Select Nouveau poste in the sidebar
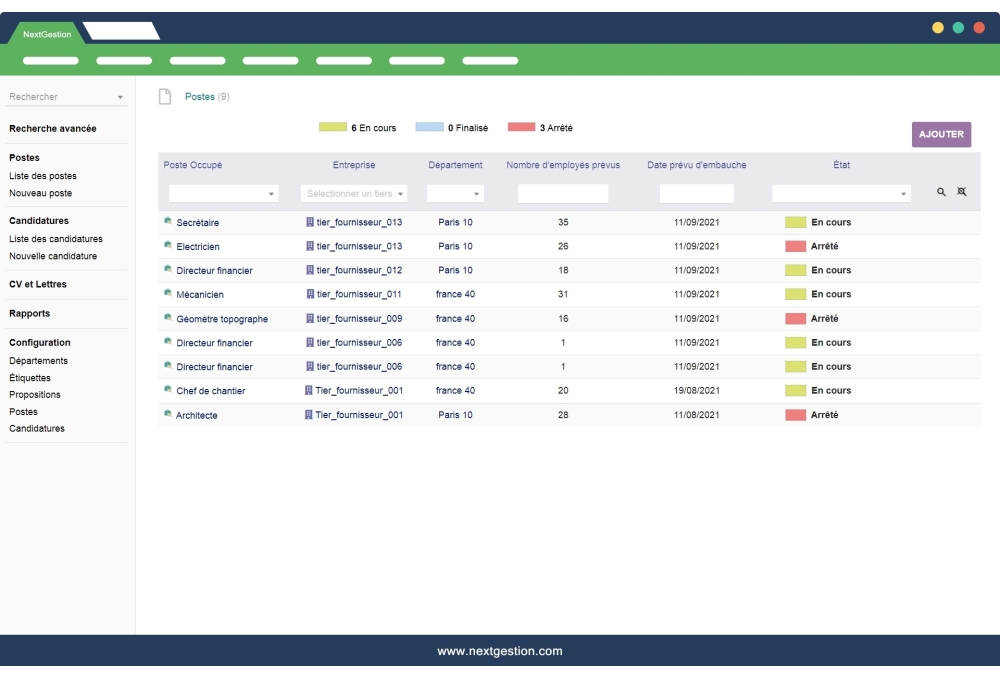Viewport: 1000px width, 679px height. coord(41,193)
